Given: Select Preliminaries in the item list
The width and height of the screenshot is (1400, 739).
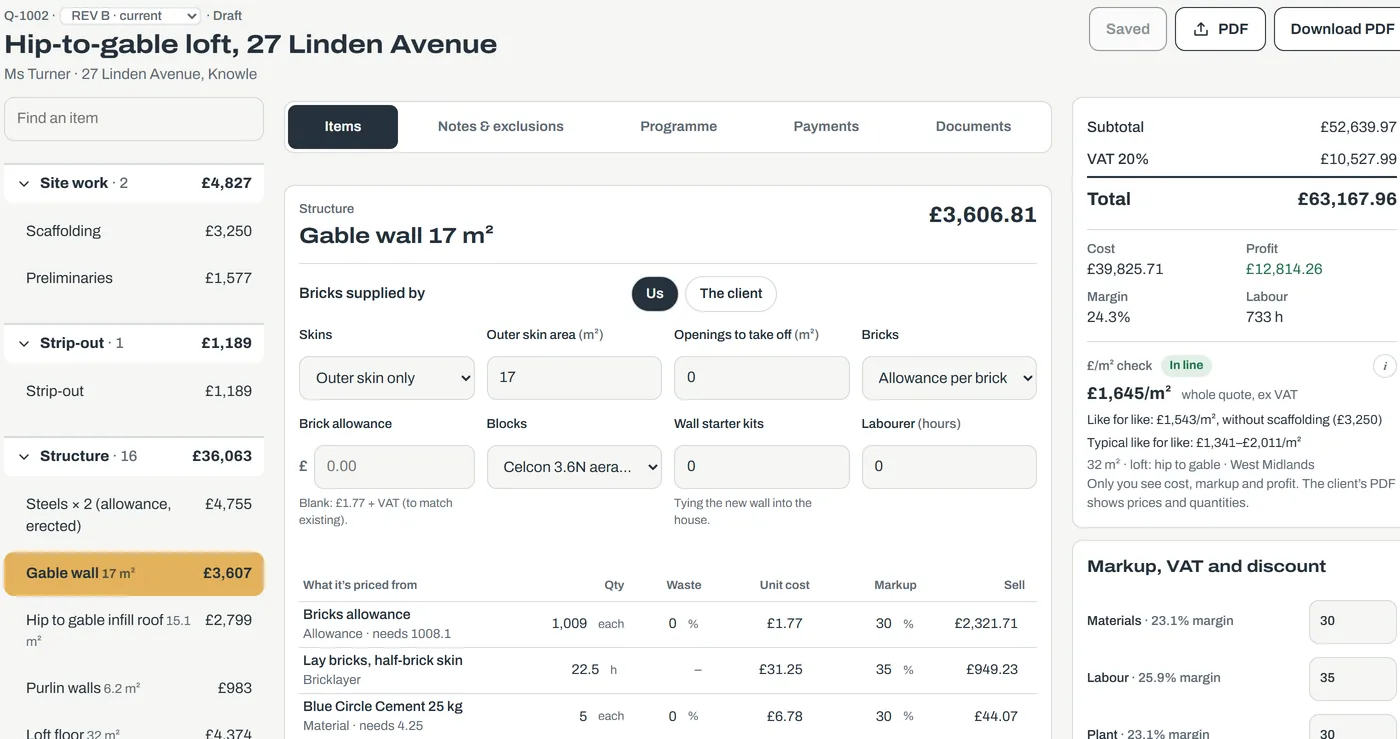Looking at the screenshot, I should [134, 278].
